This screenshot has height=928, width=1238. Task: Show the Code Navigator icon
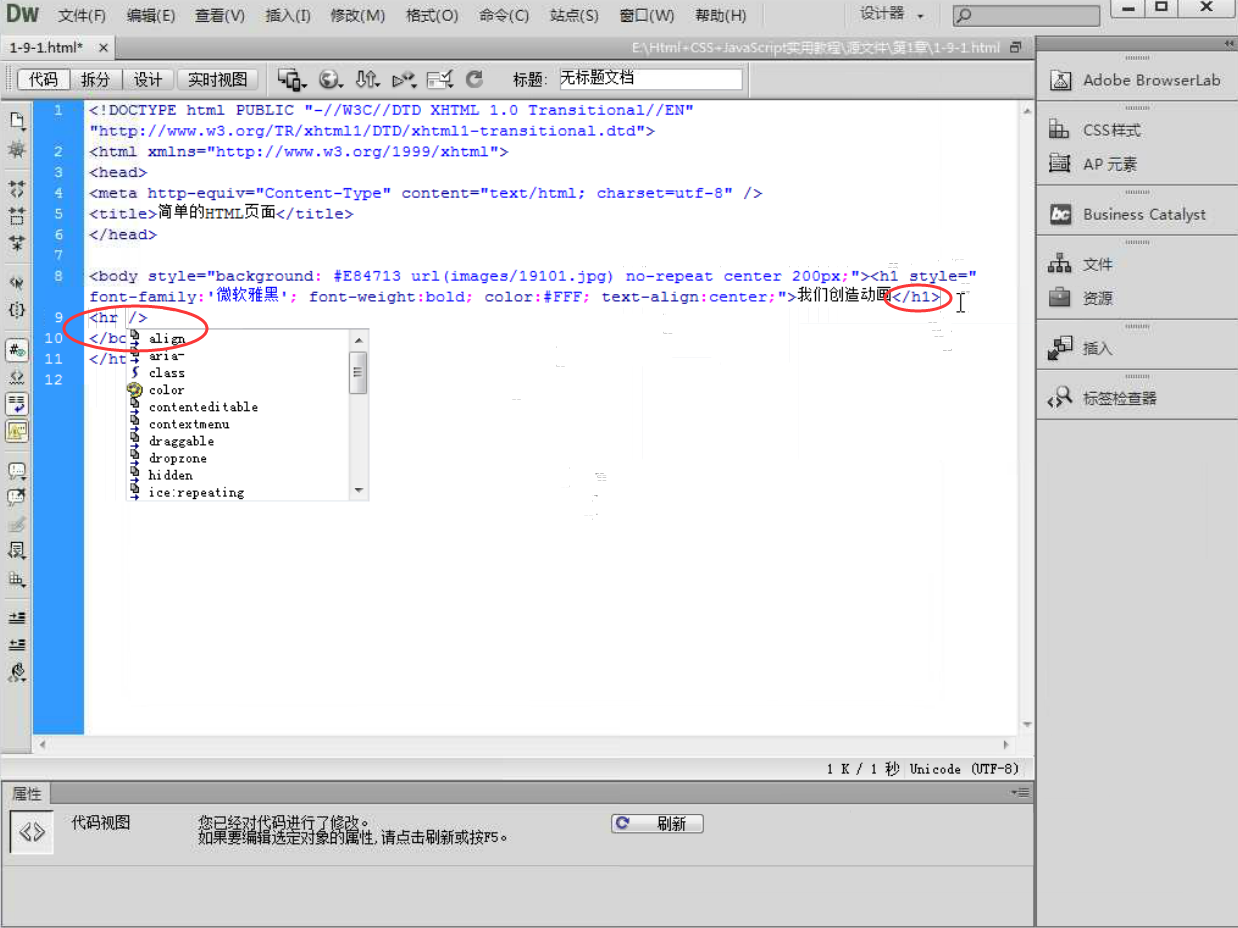[x=17, y=149]
